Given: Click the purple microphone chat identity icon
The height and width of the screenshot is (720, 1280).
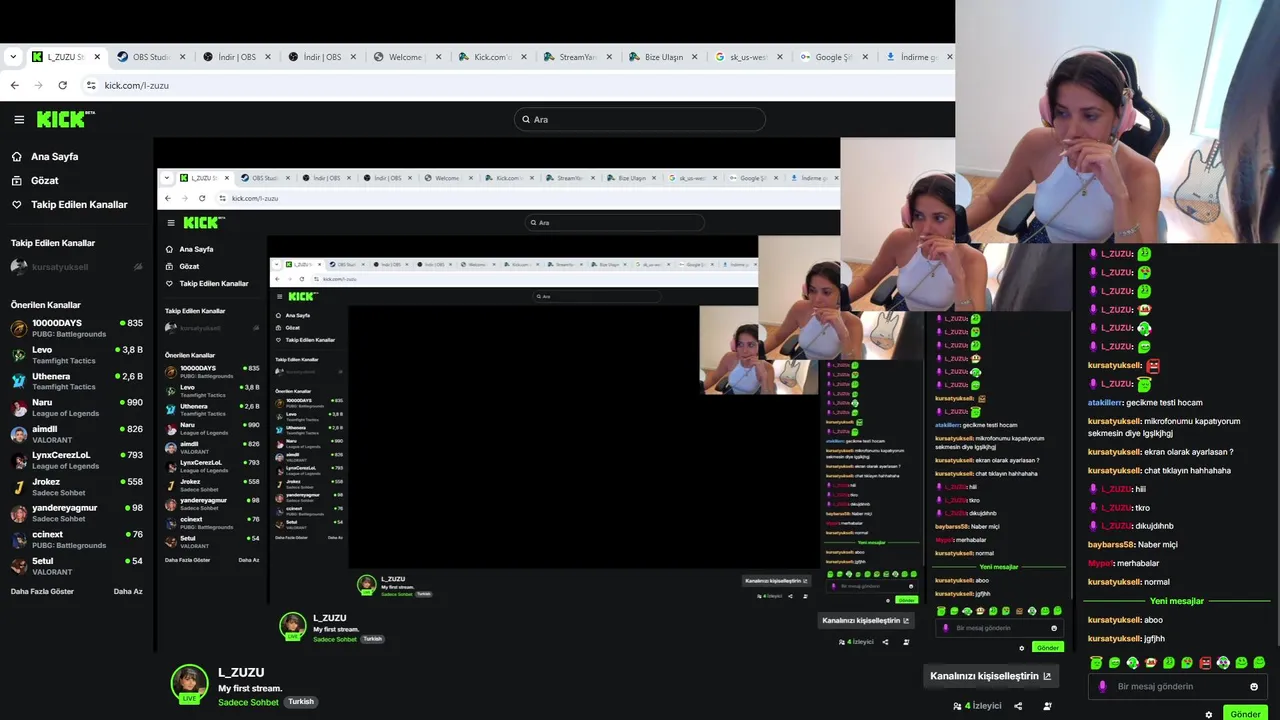Looking at the screenshot, I should click(x=1102, y=687).
